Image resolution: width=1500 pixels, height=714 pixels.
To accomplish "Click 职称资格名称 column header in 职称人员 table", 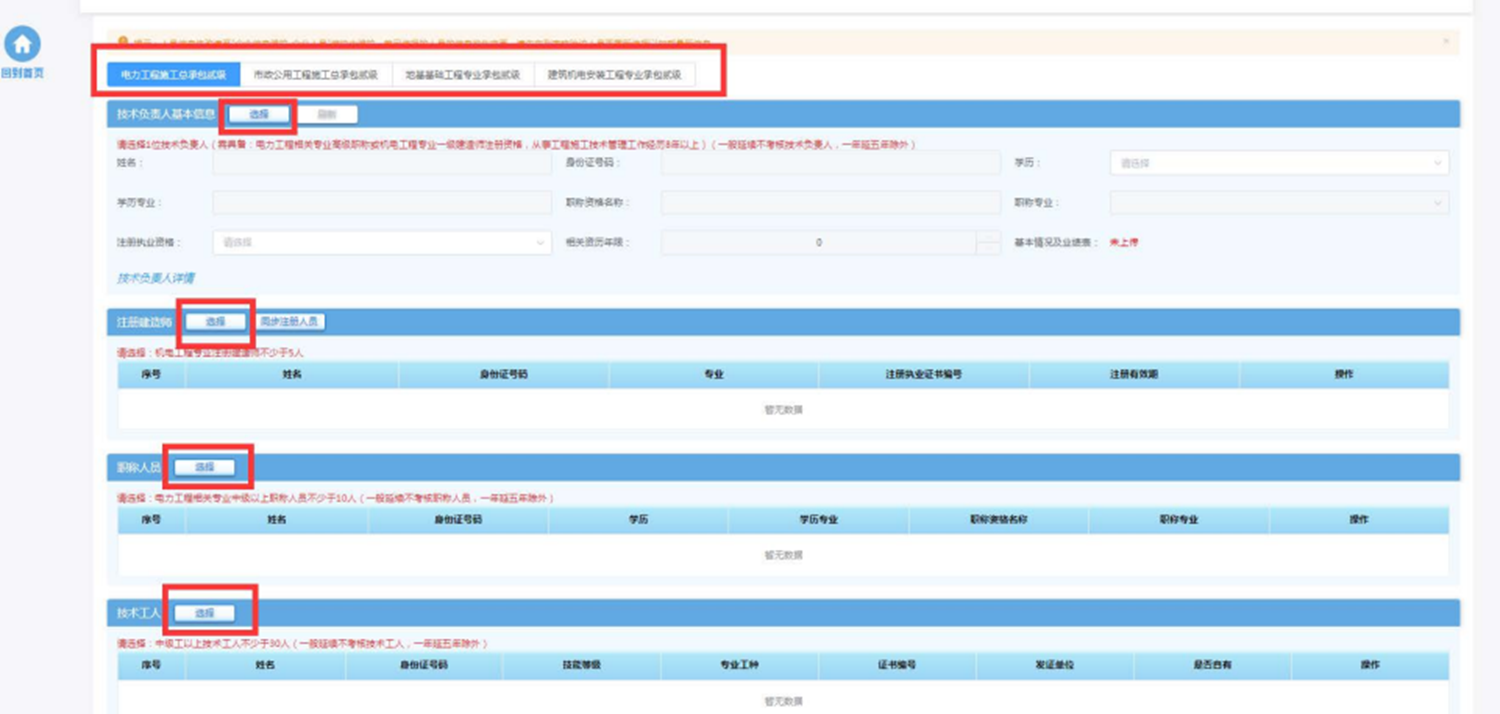I will [998, 520].
